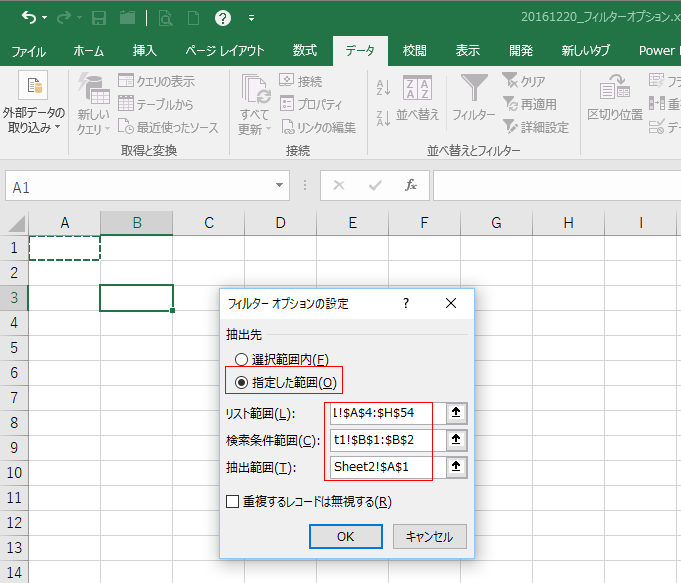
Task: Check 重複するレコードは無視する checkbox
Action: coord(233,501)
